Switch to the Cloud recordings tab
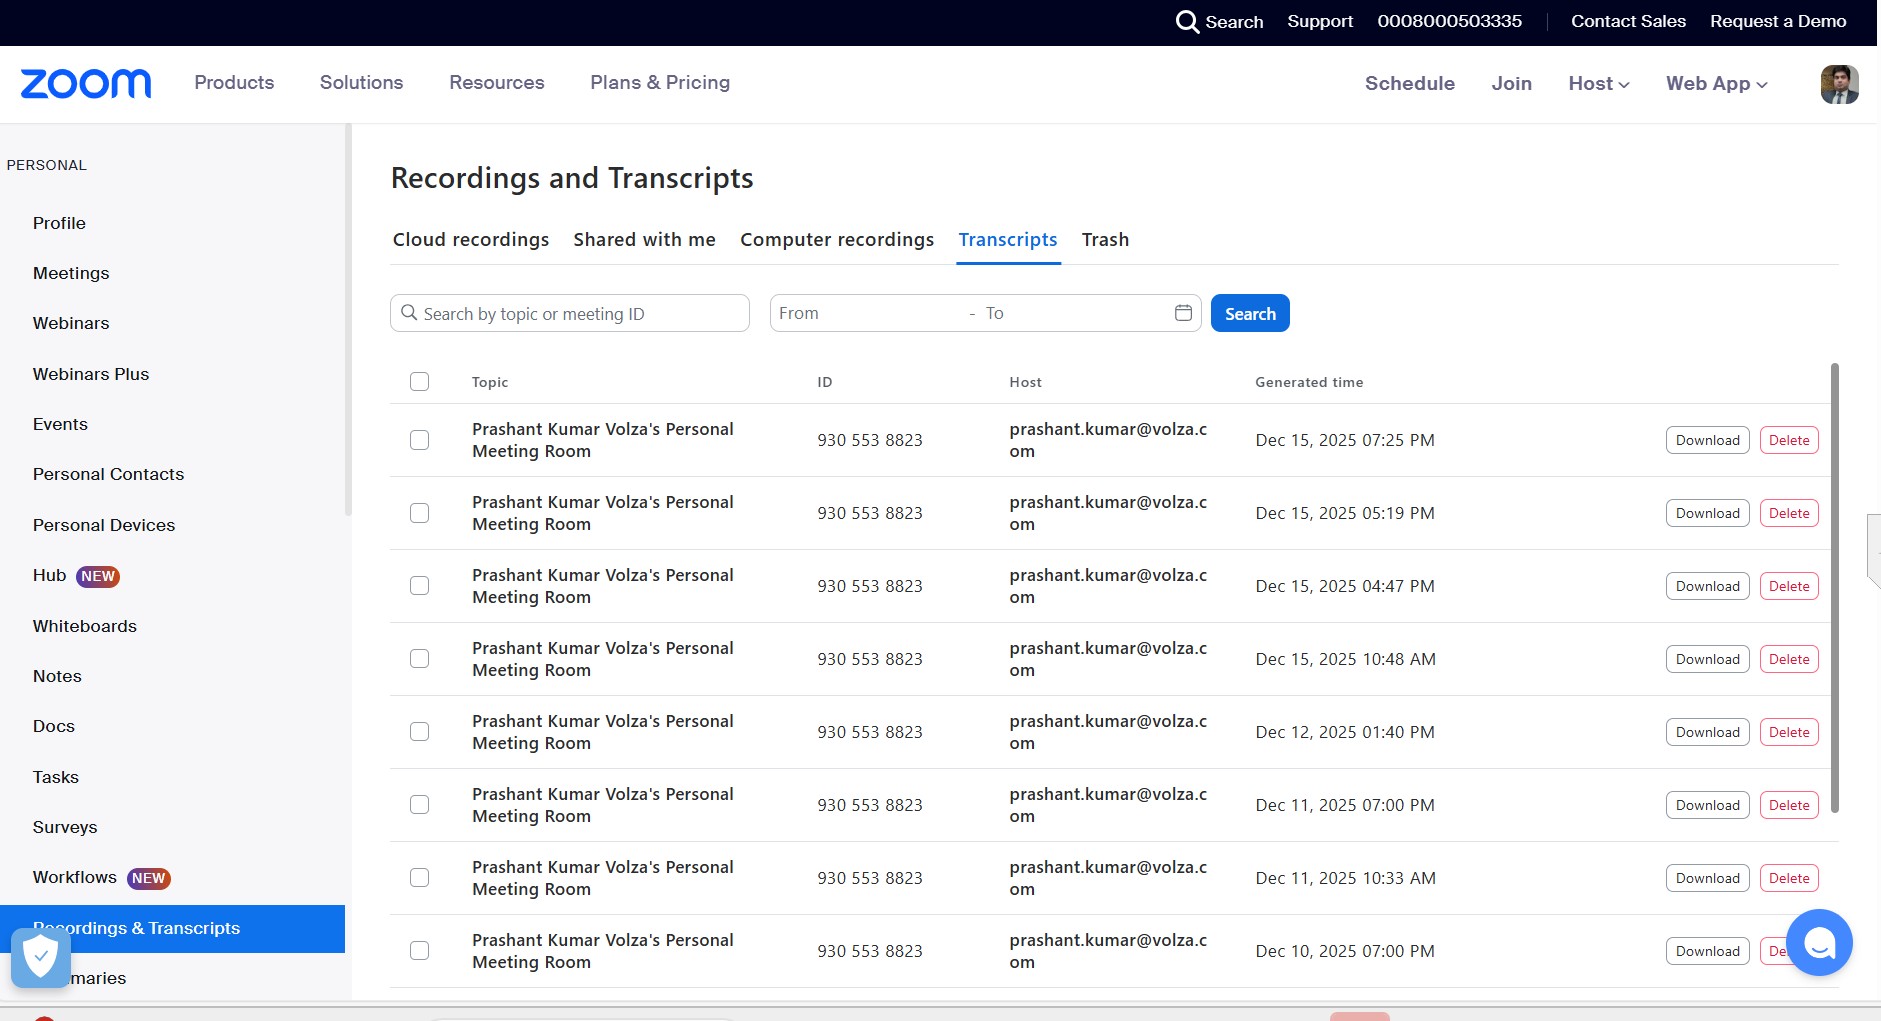1881x1021 pixels. point(471,240)
